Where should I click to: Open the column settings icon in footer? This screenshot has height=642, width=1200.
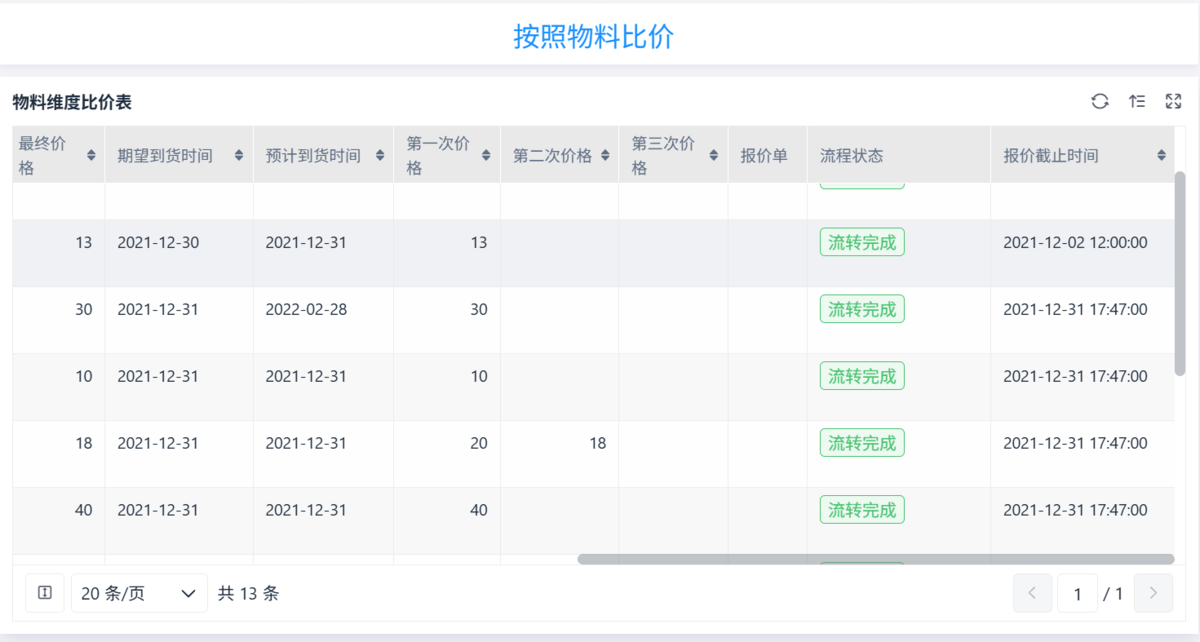[45, 593]
